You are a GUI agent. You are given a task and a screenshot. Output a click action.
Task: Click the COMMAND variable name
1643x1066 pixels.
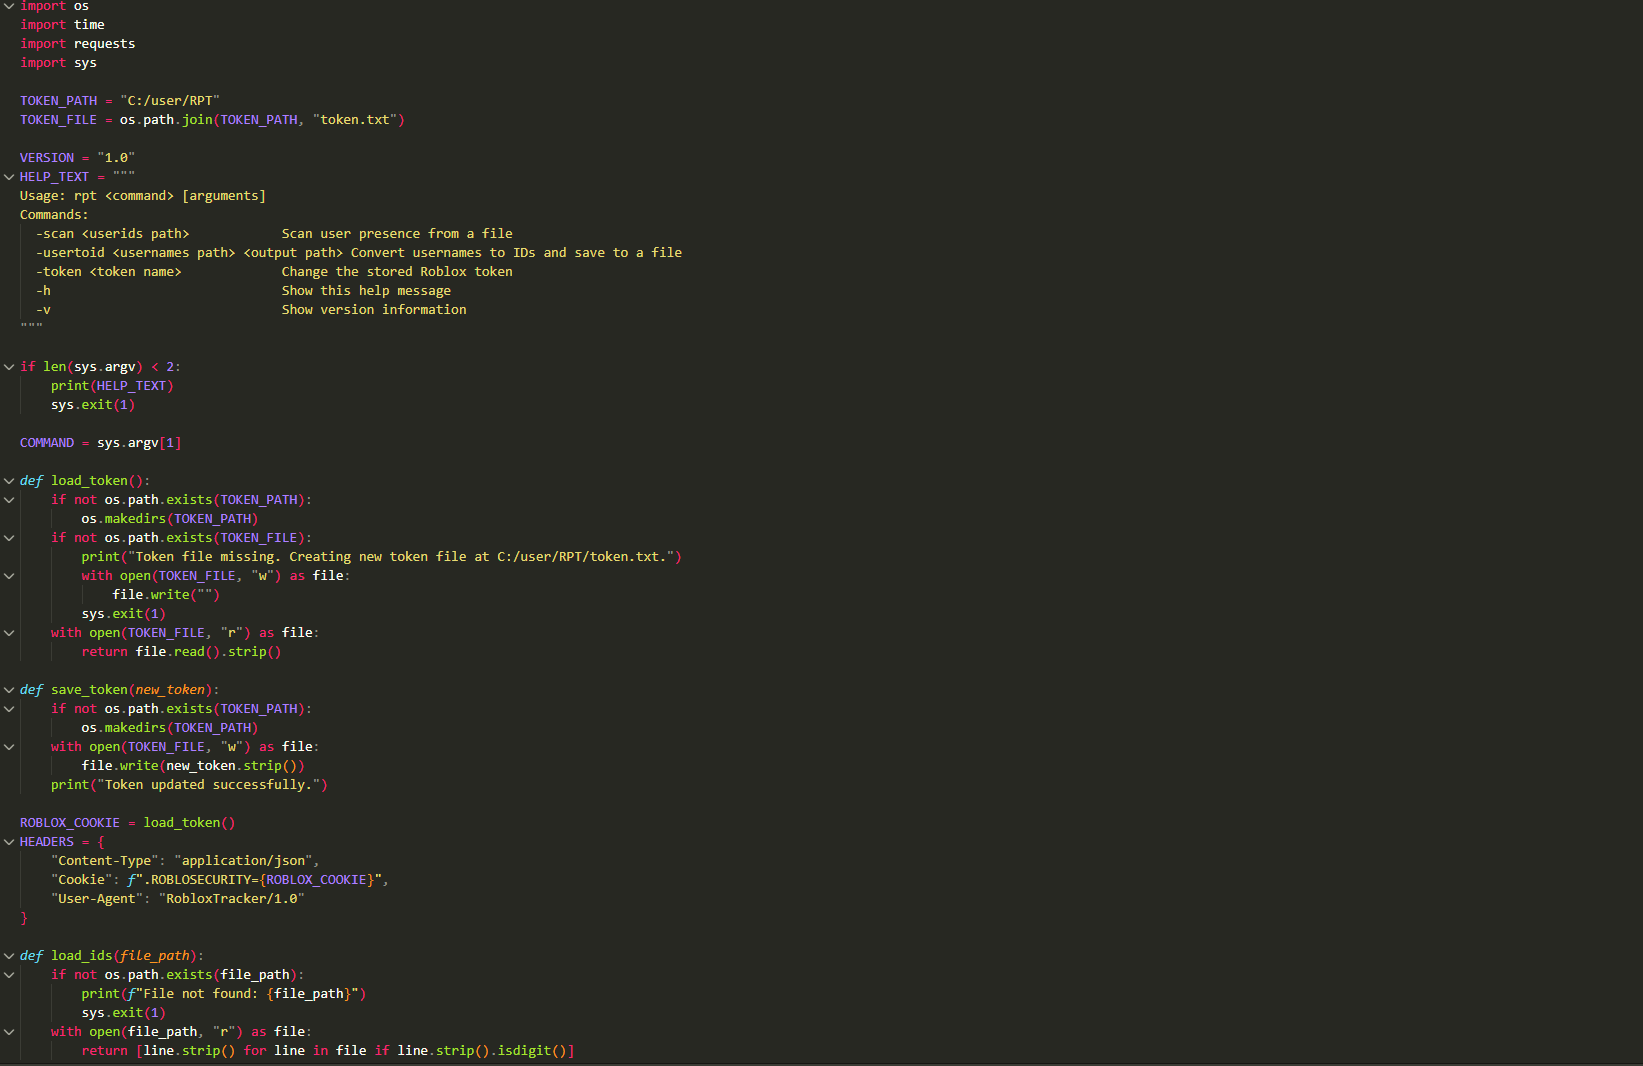tap(47, 443)
